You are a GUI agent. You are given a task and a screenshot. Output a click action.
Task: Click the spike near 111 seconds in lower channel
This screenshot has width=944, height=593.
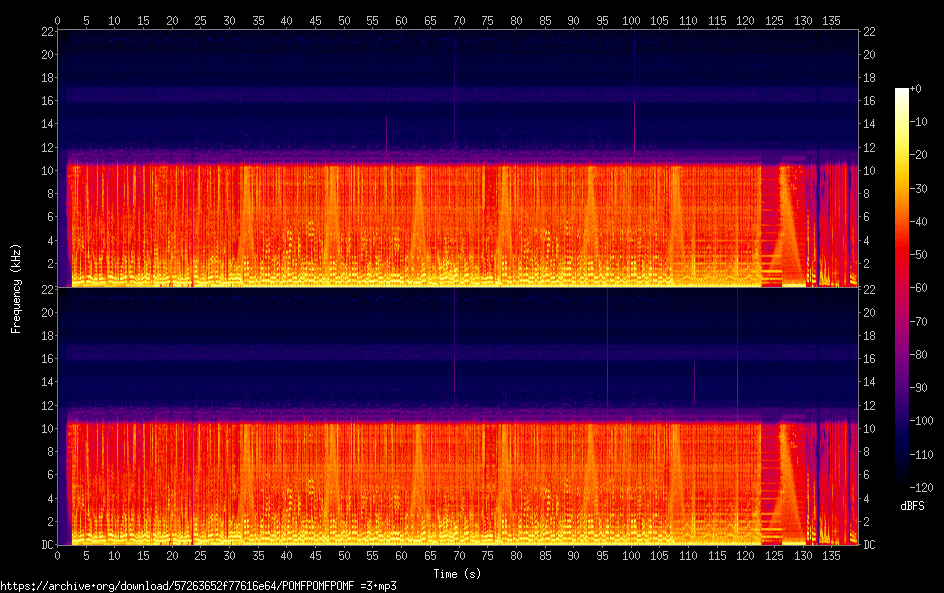click(x=694, y=382)
